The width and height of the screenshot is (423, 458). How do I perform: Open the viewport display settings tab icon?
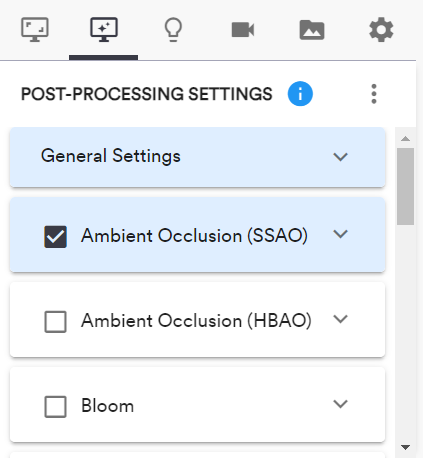point(35,30)
